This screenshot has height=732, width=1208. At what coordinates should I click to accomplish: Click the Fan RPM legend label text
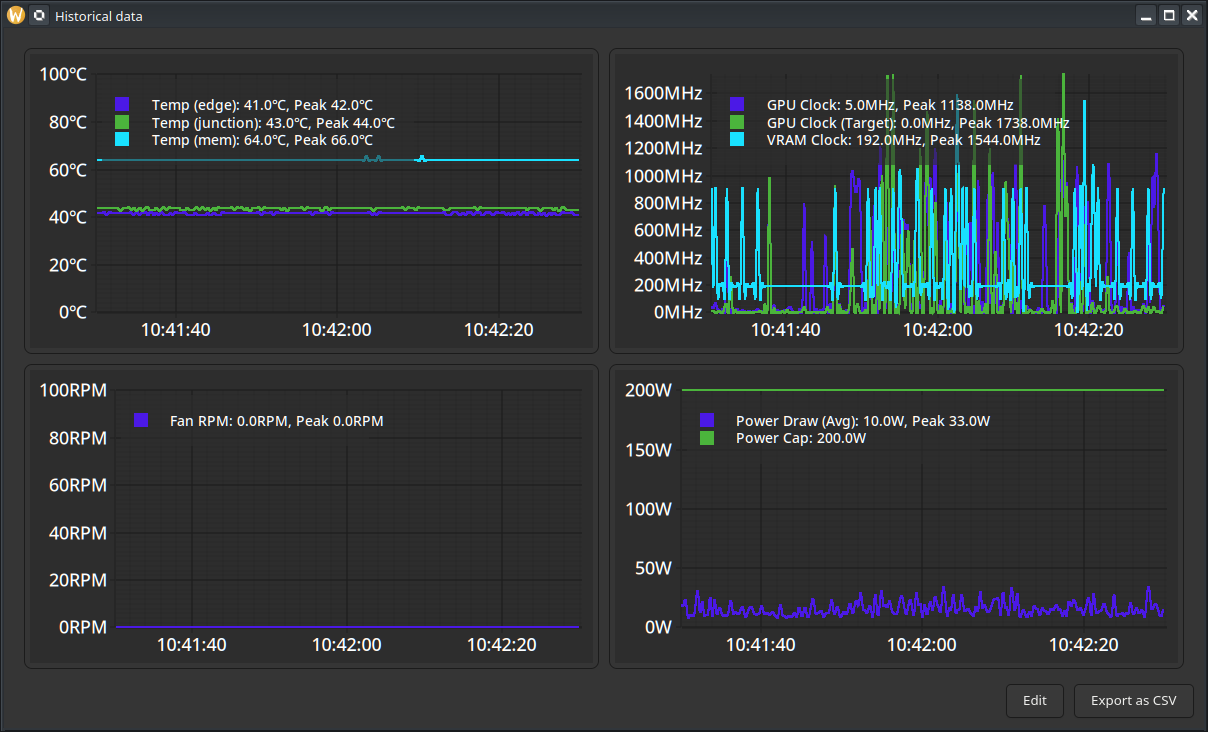pyautogui.click(x=276, y=421)
